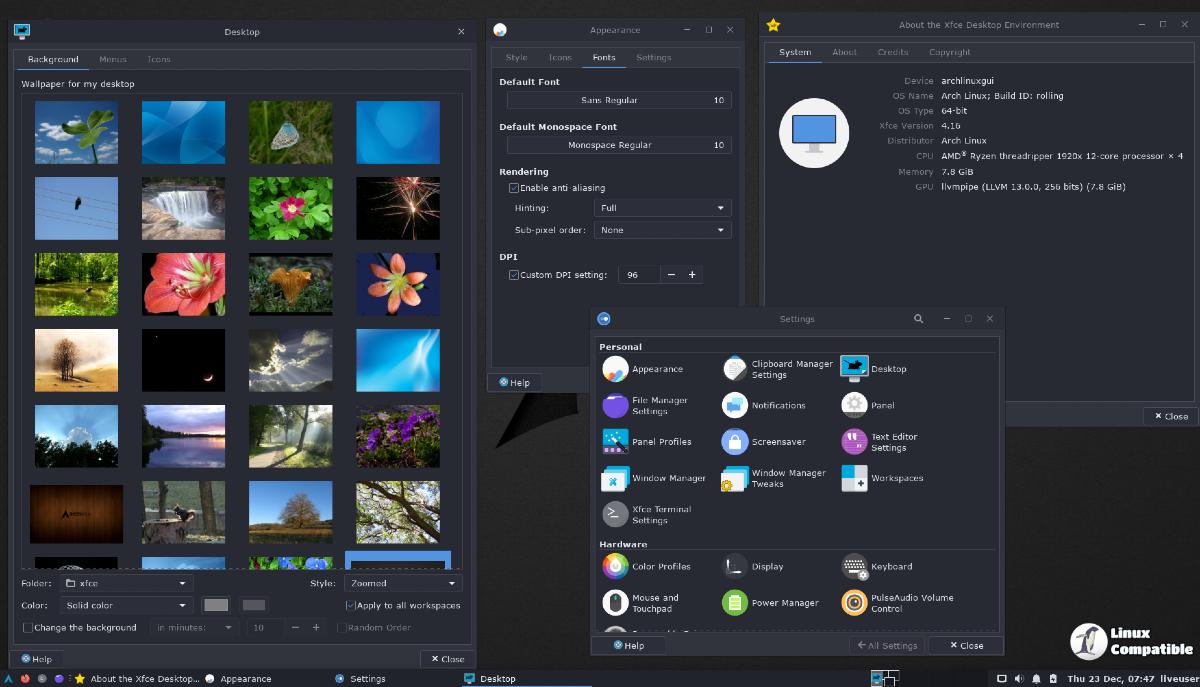This screenshot has height=687, width=1200.
Task: Open the Screensaver settings icon
Action: (735, 442)
